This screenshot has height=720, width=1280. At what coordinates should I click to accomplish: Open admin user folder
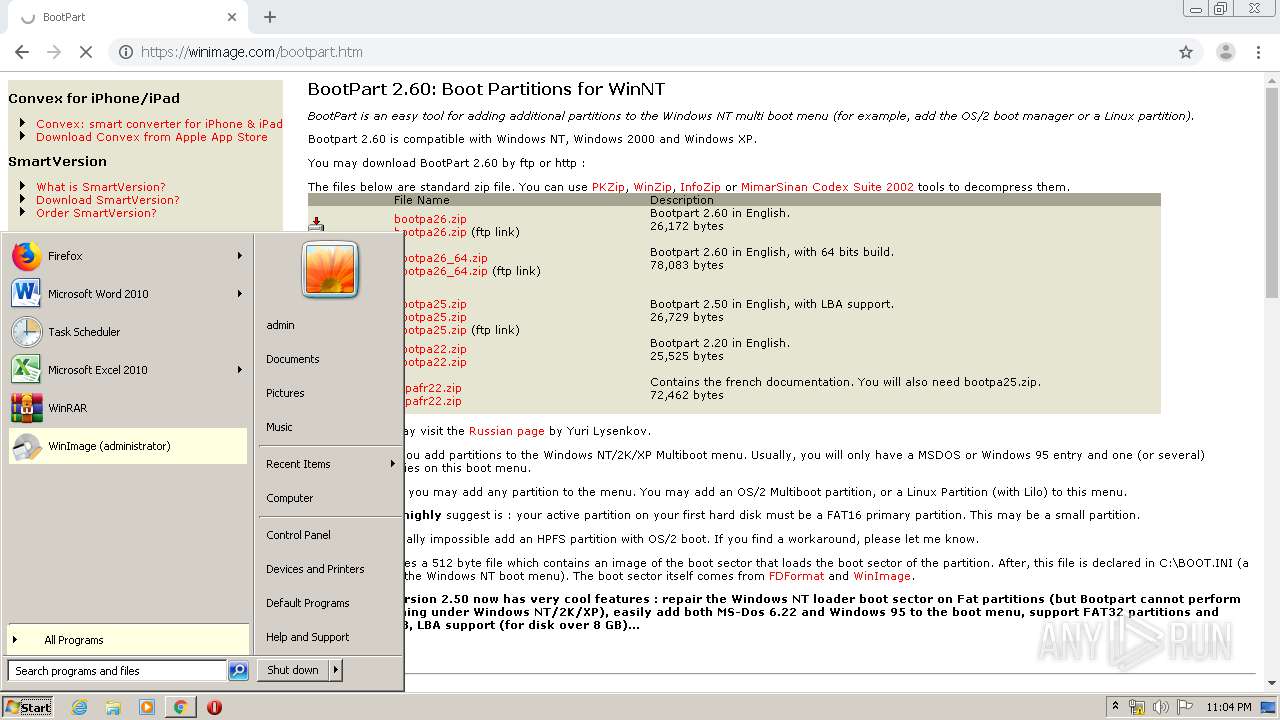point(280,325)
